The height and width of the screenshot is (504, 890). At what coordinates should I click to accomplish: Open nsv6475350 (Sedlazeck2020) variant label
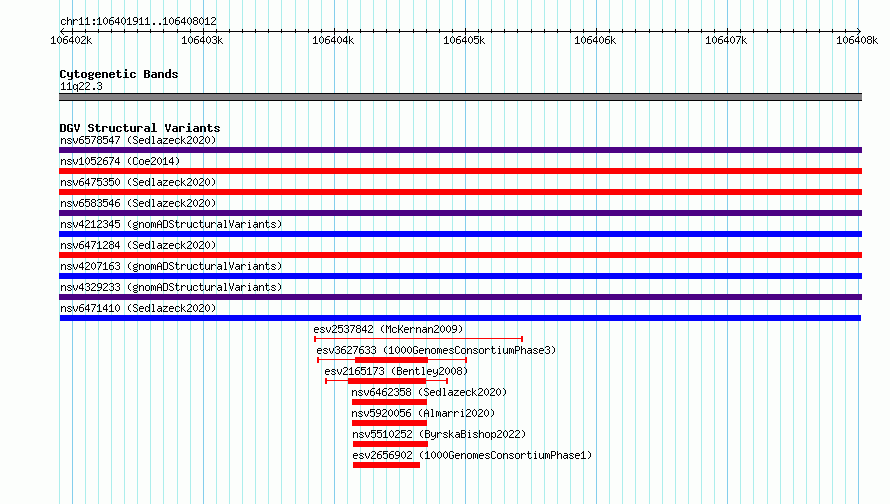tap(138, 182)
